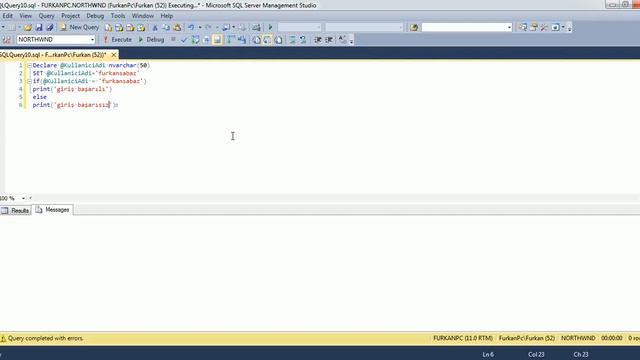Open the Query Options icon
Viewport: 640px width, 360px height.
tap(206, 40)
